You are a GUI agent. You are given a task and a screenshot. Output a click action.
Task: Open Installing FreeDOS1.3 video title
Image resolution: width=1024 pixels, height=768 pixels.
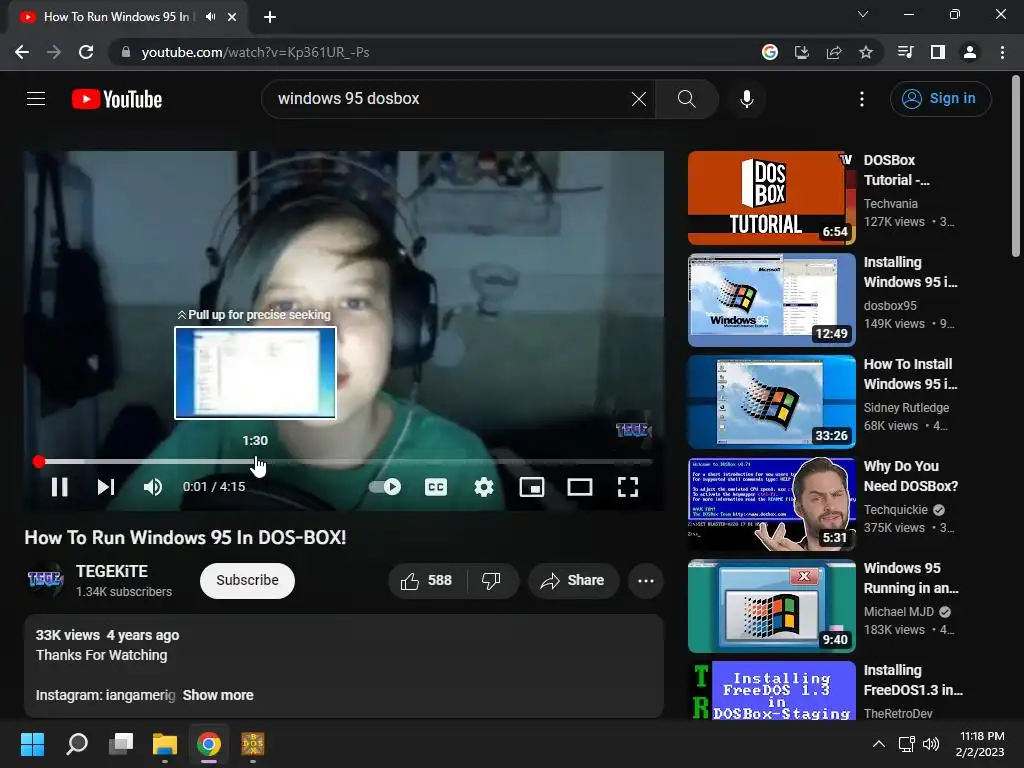[x=913, y=680]
